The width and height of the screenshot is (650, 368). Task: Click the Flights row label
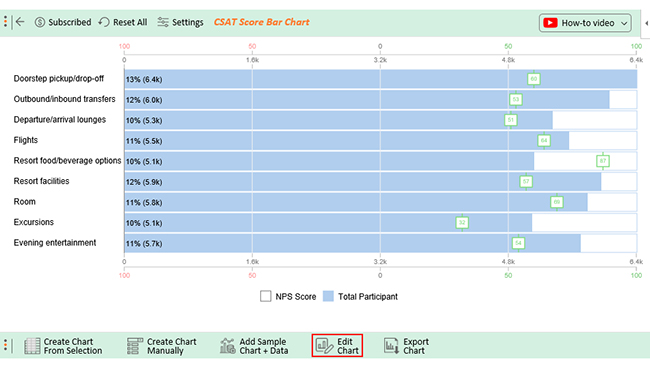coord(26,140)
